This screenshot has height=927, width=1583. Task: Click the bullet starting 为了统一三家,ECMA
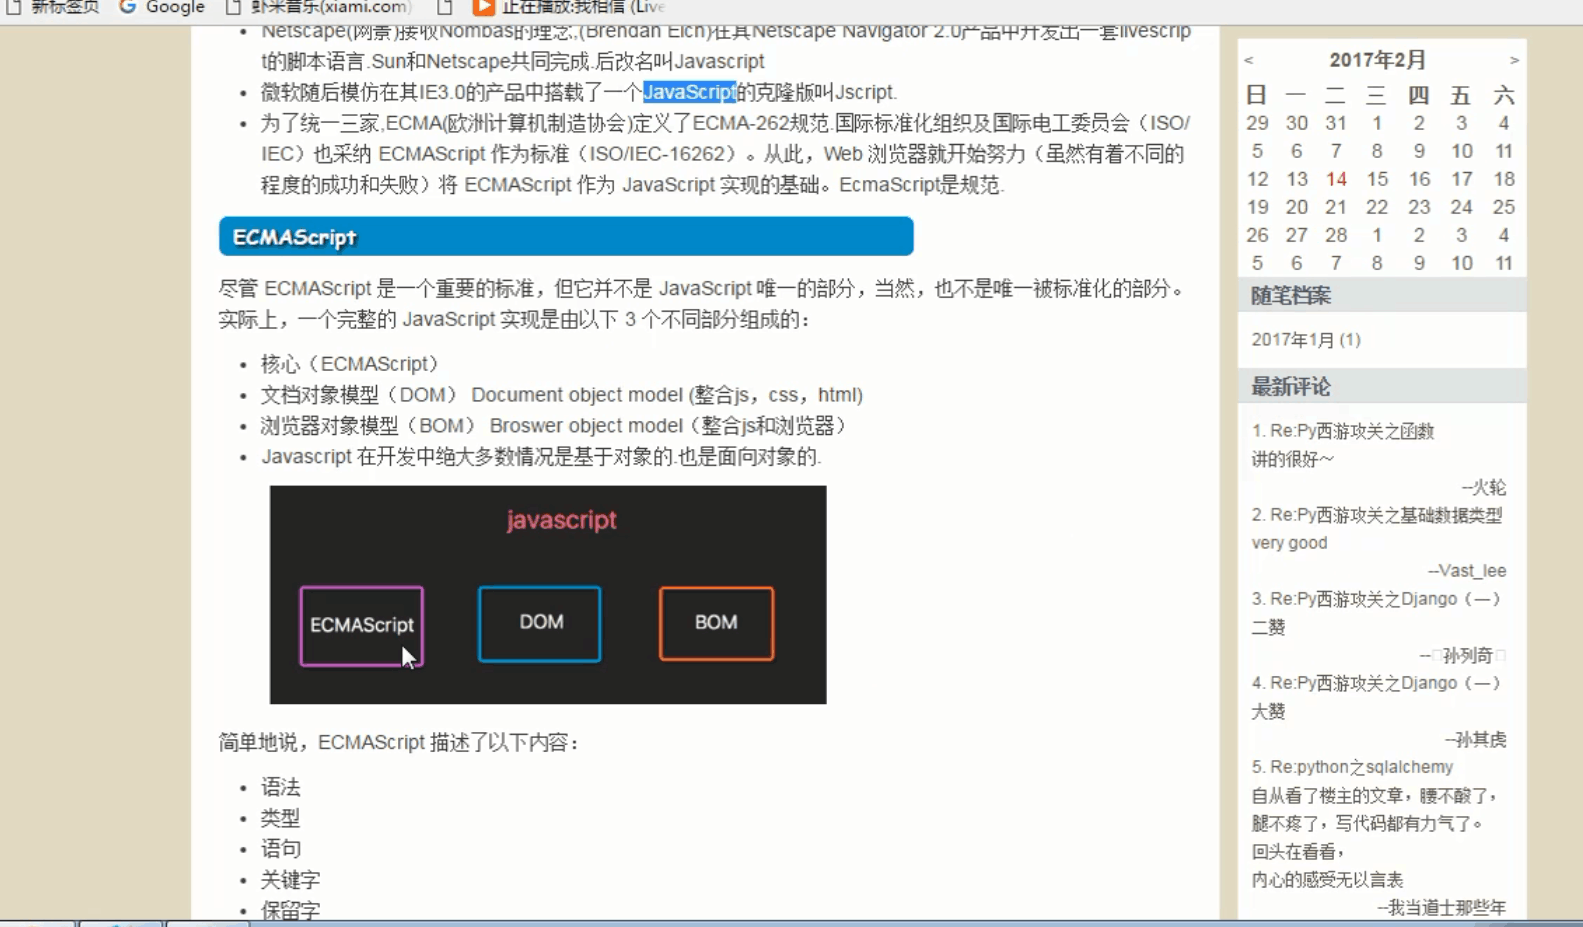(x=725, y=154)
